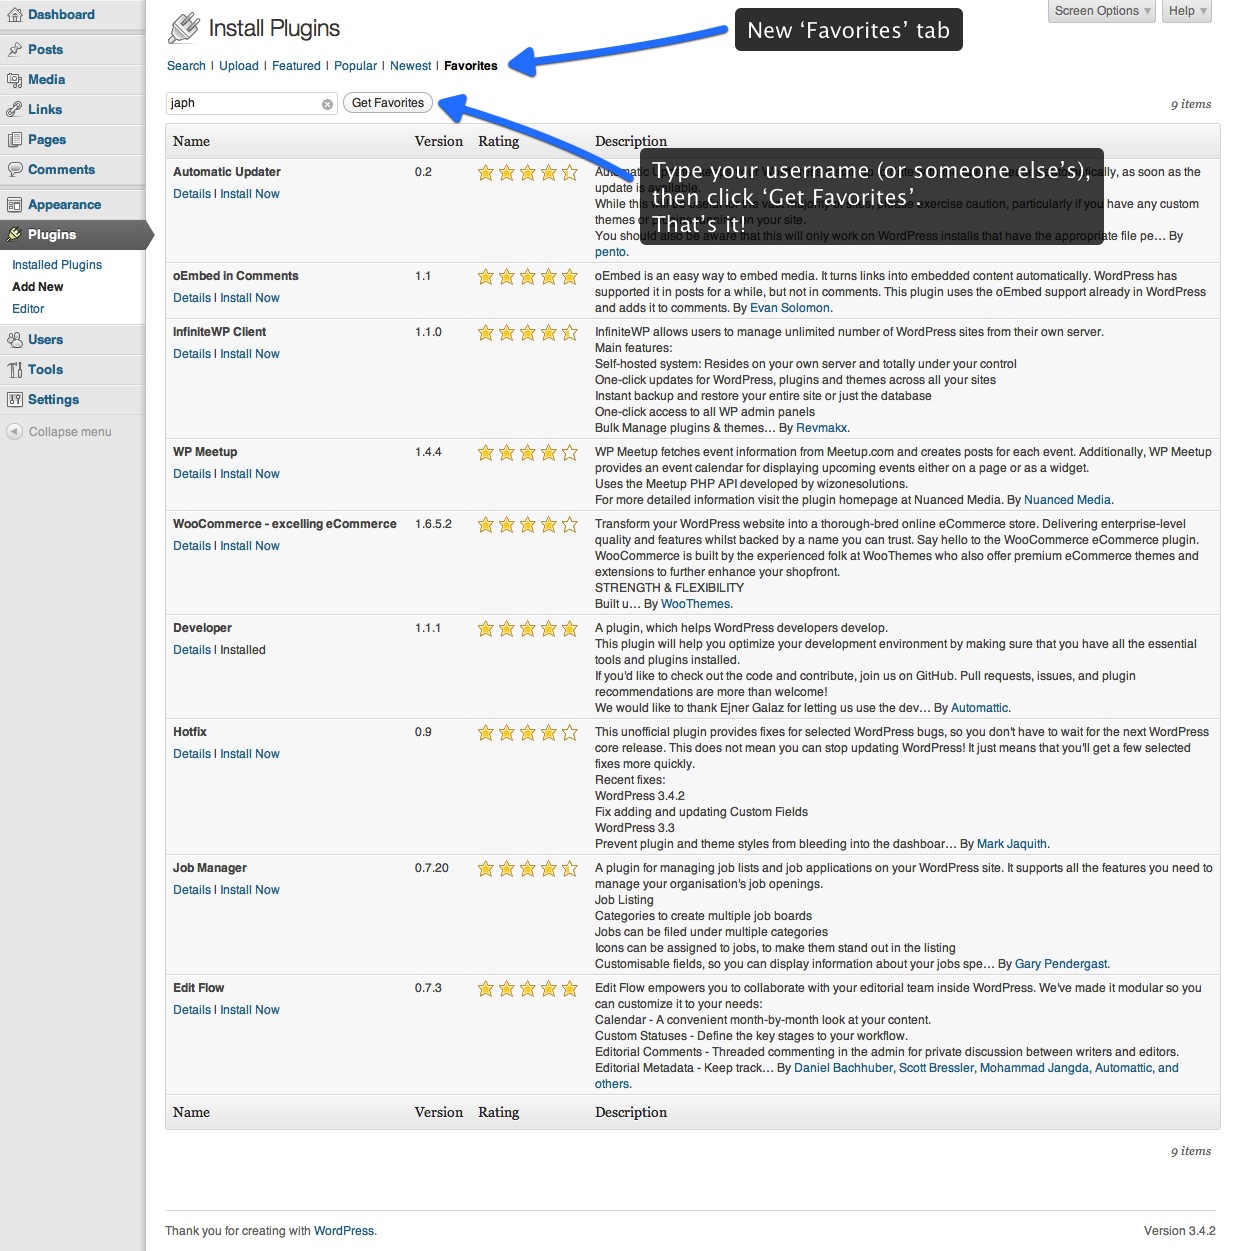
Task: Switch to the Featured tab
Action: click(x=296, y=66)
